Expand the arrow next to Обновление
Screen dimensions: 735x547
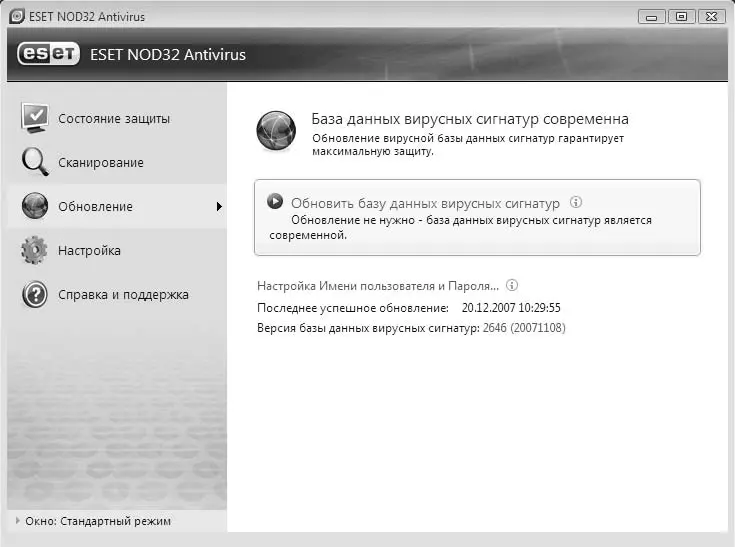[x=219, y=207]
